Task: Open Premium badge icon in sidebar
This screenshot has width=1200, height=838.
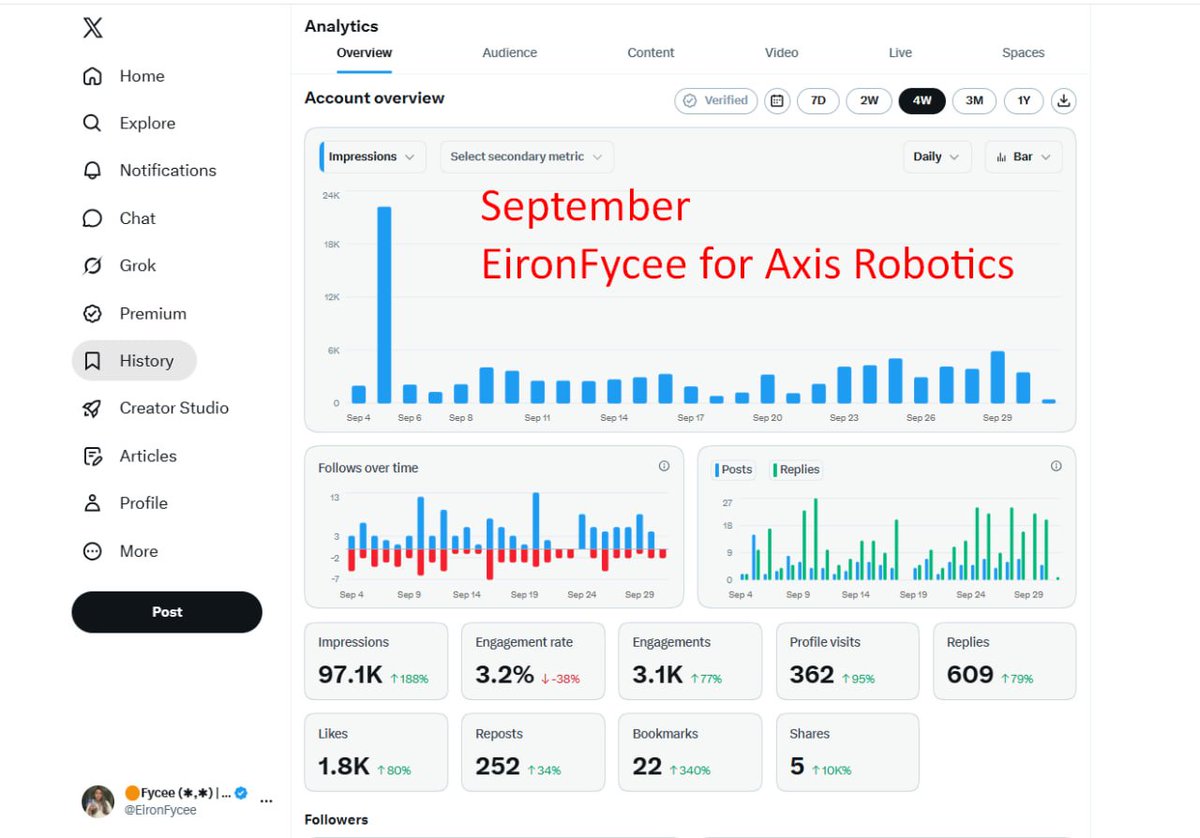Action: (x=92, y=313)
